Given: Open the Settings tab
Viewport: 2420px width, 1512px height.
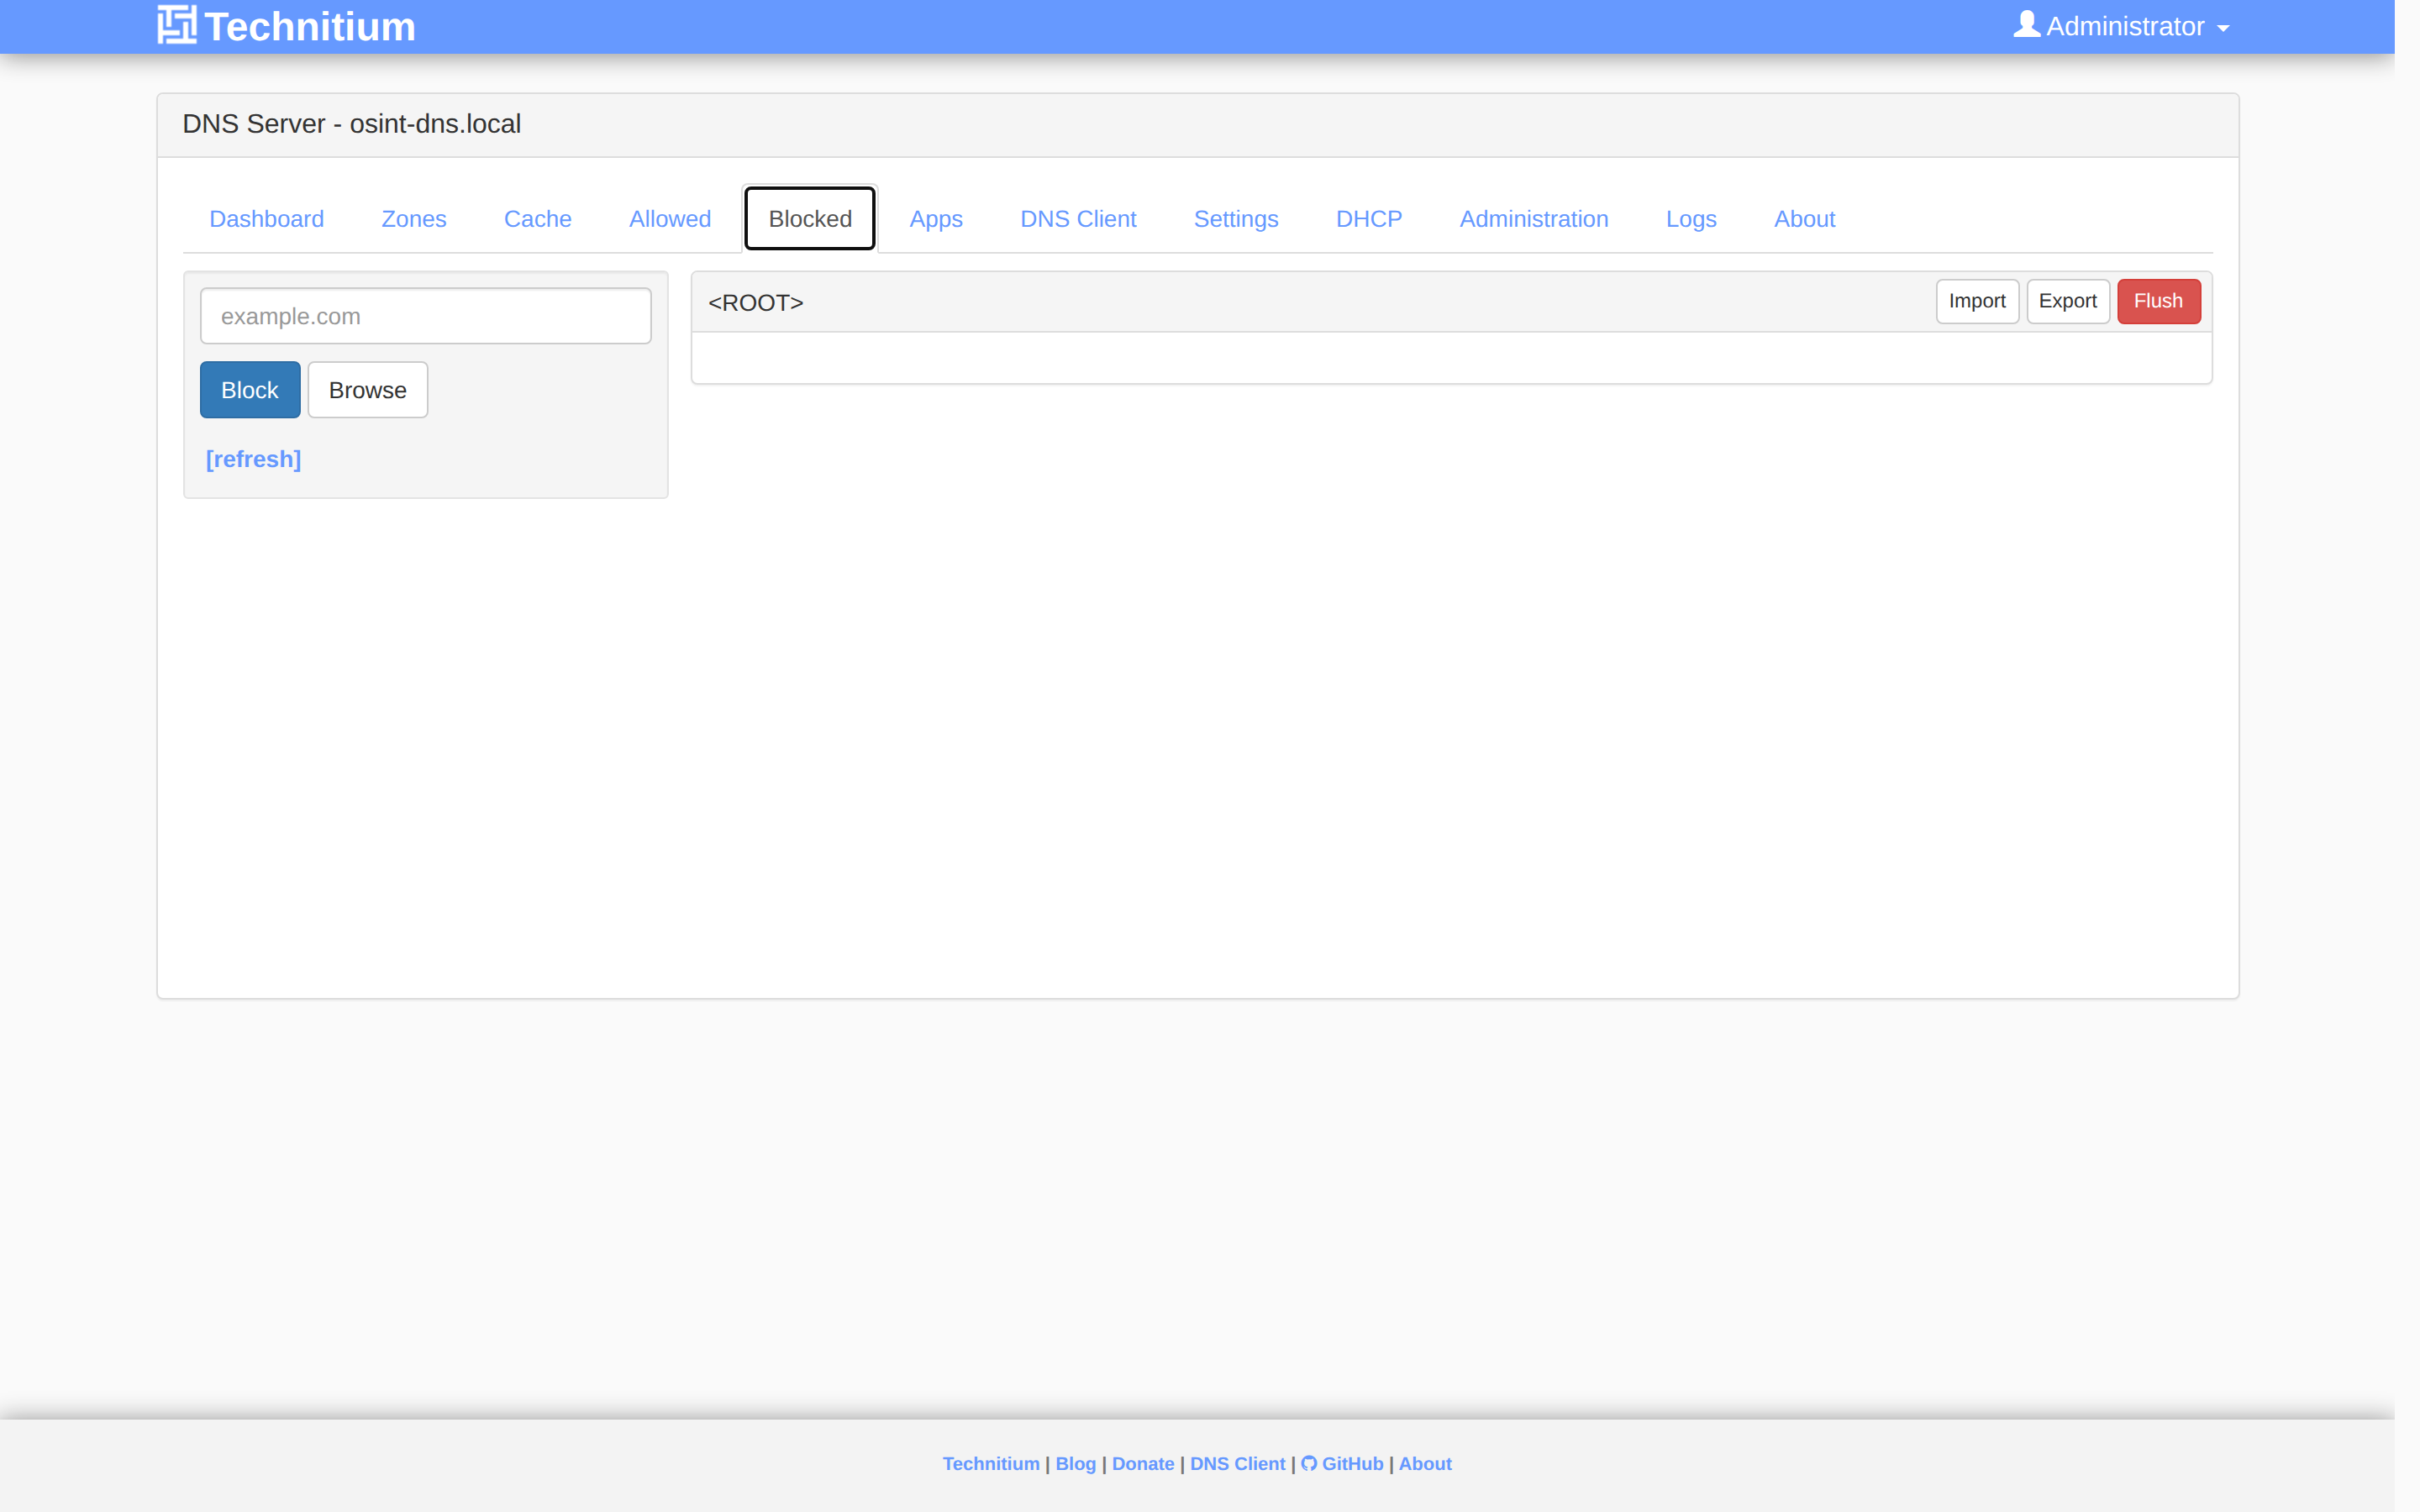Looking at the screenshot, I should tap(1235, 218).
